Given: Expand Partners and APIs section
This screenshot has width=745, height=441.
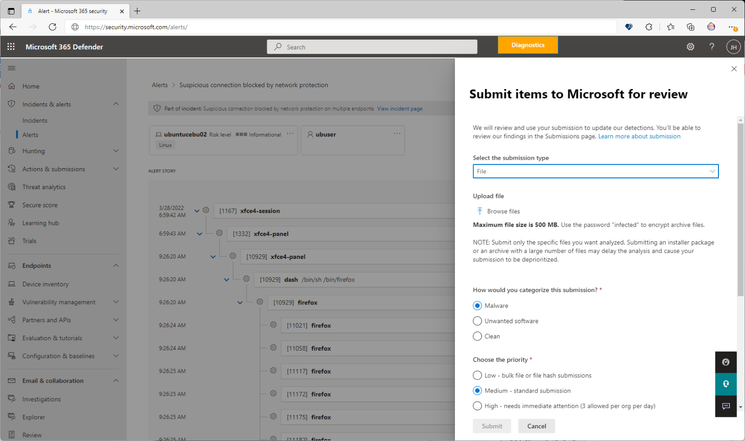Looking at the screenshot, I should [116, 320].
